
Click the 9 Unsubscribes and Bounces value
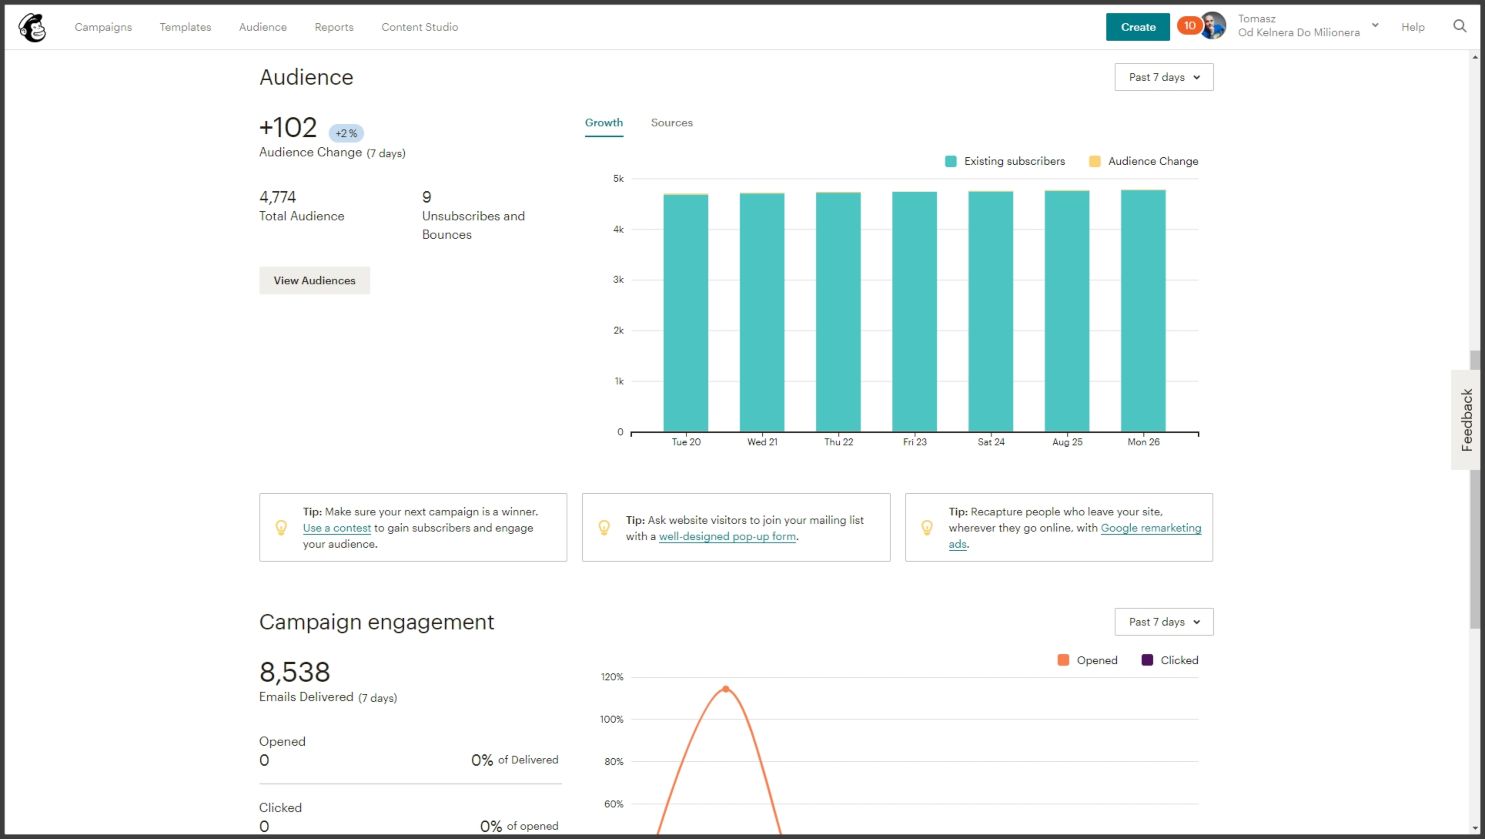pyautogui.click(x=427, y=197)
